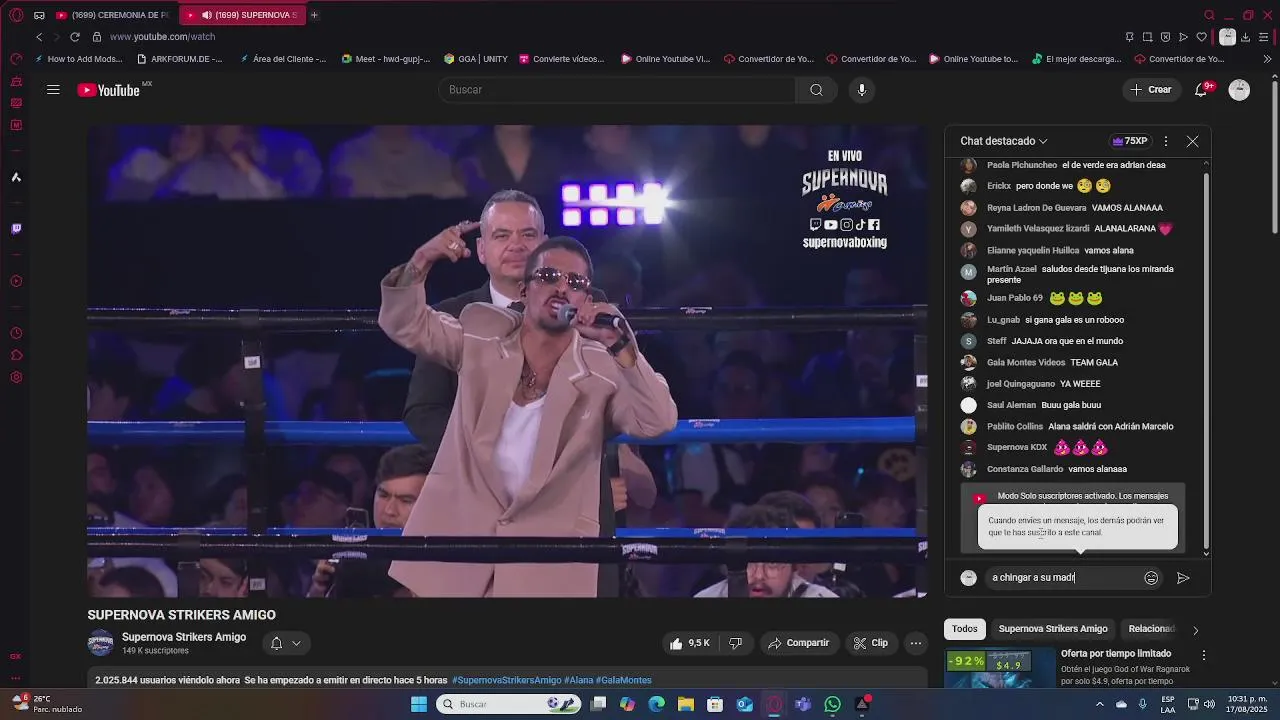This screenshot has width=1280, height=720.
Task: Click the Compartir share button
Action: click(798, 643)
